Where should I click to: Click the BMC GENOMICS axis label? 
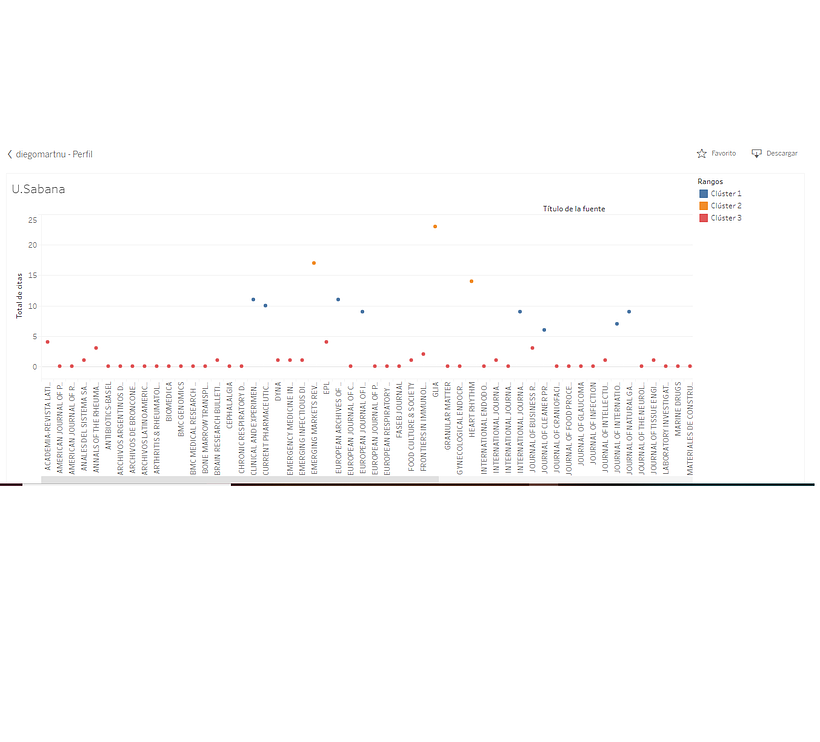click(181, 409)
